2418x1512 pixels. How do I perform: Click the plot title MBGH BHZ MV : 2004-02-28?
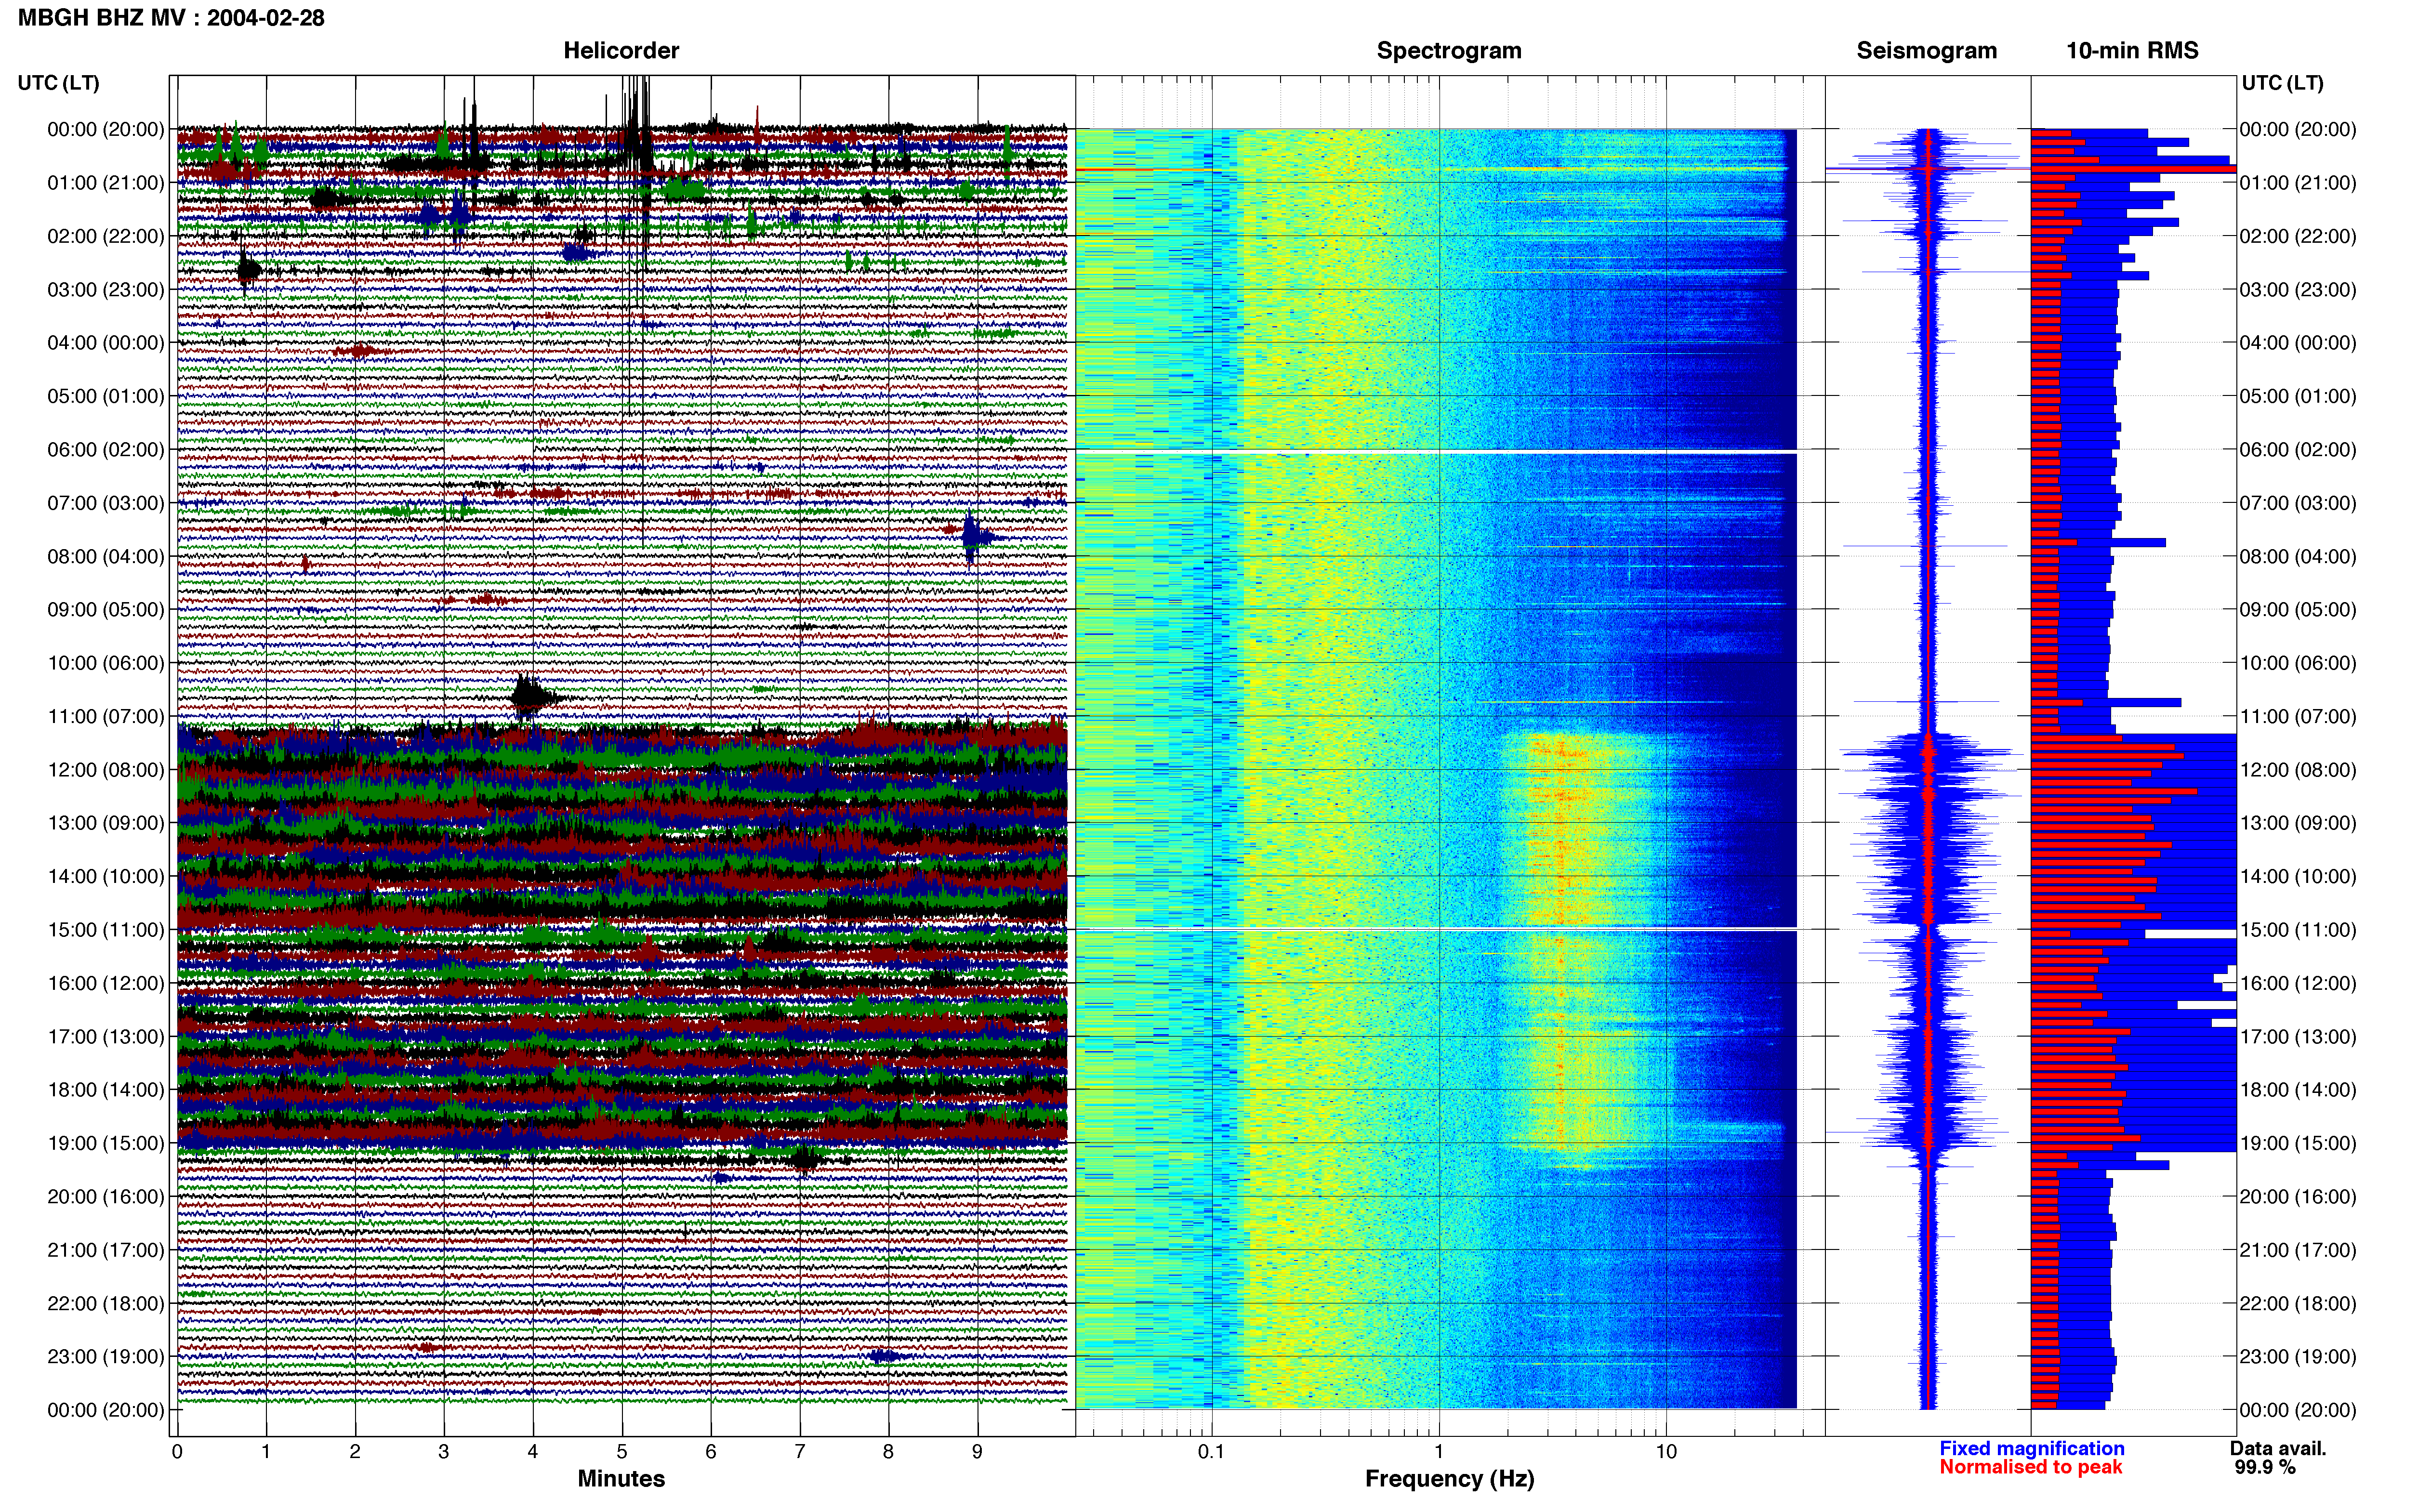171,18
